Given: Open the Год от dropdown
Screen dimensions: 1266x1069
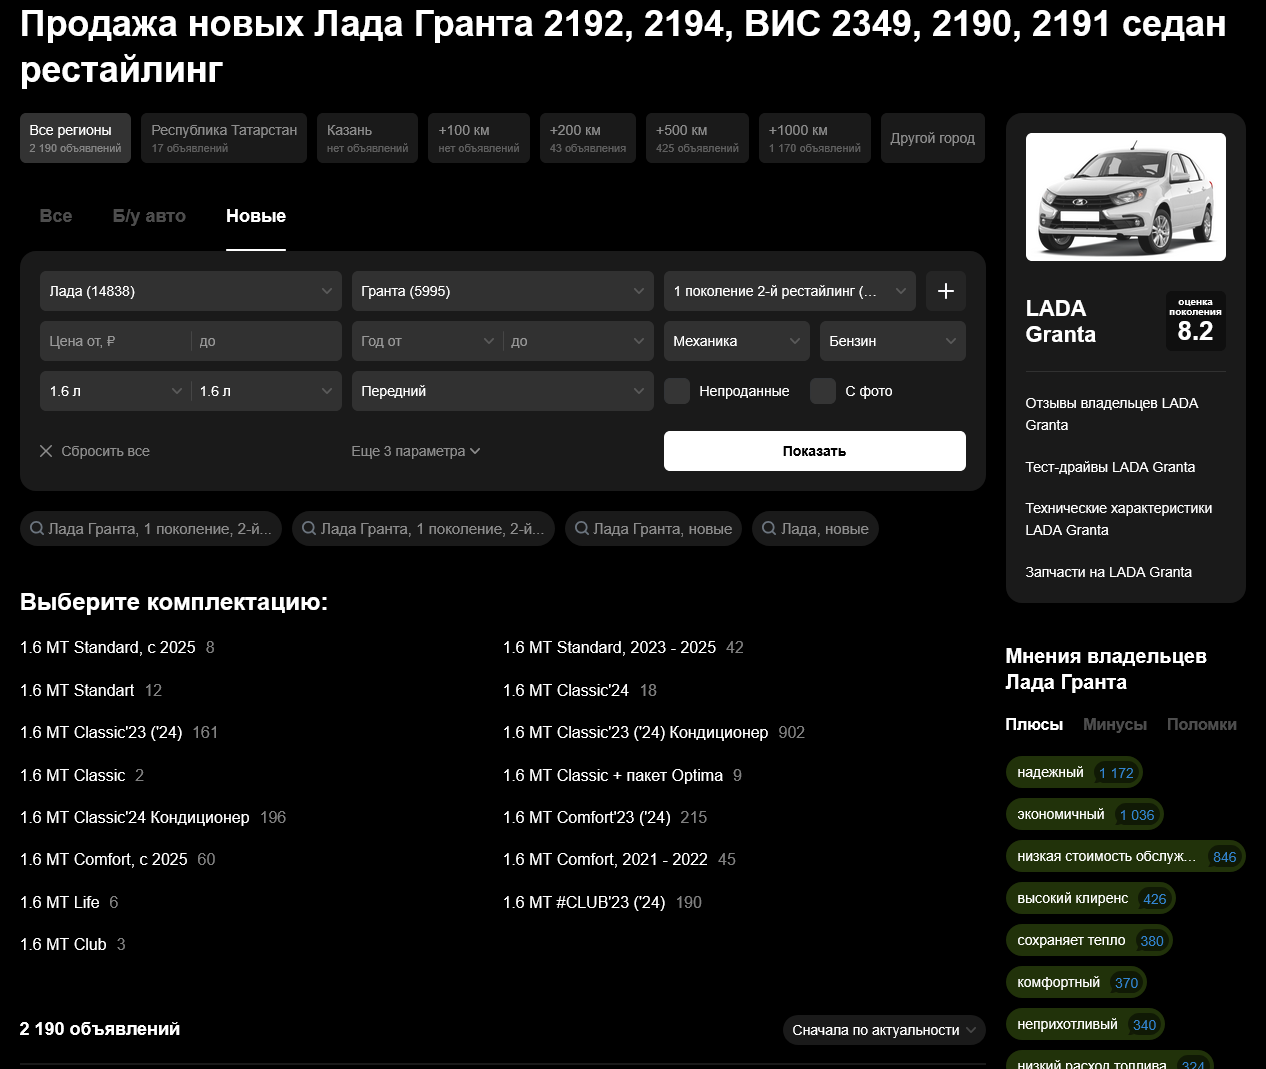Looking at the screenshot, I should [427, 341].
